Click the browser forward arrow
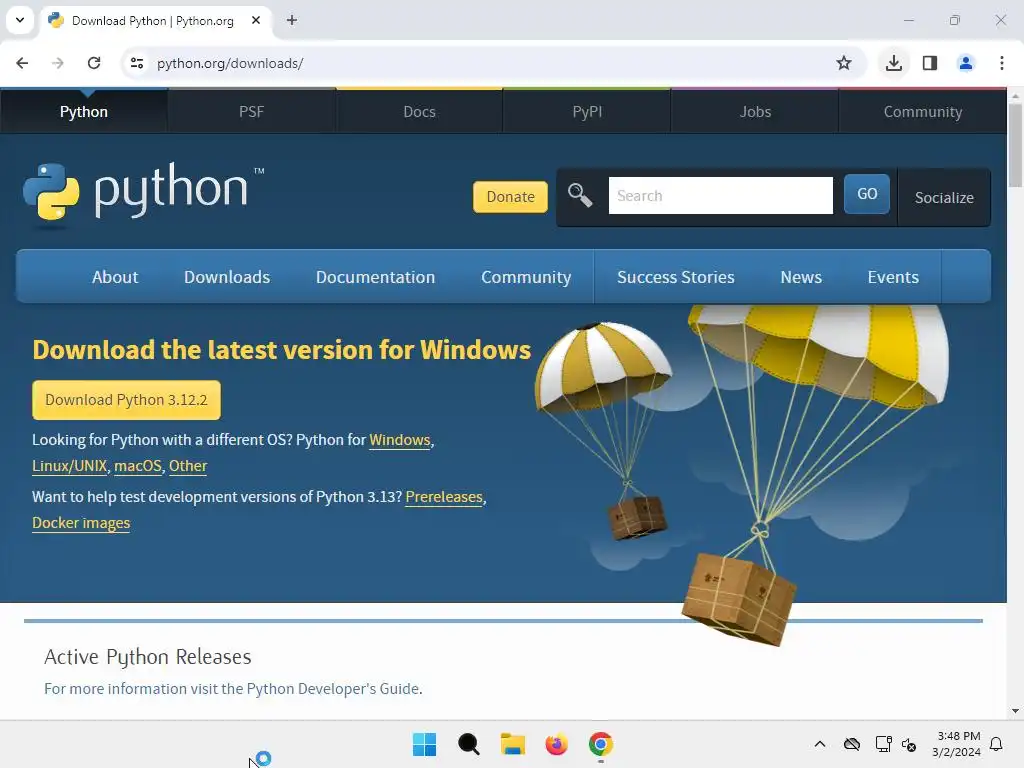The image size is (1024, 768). [58, 63]
